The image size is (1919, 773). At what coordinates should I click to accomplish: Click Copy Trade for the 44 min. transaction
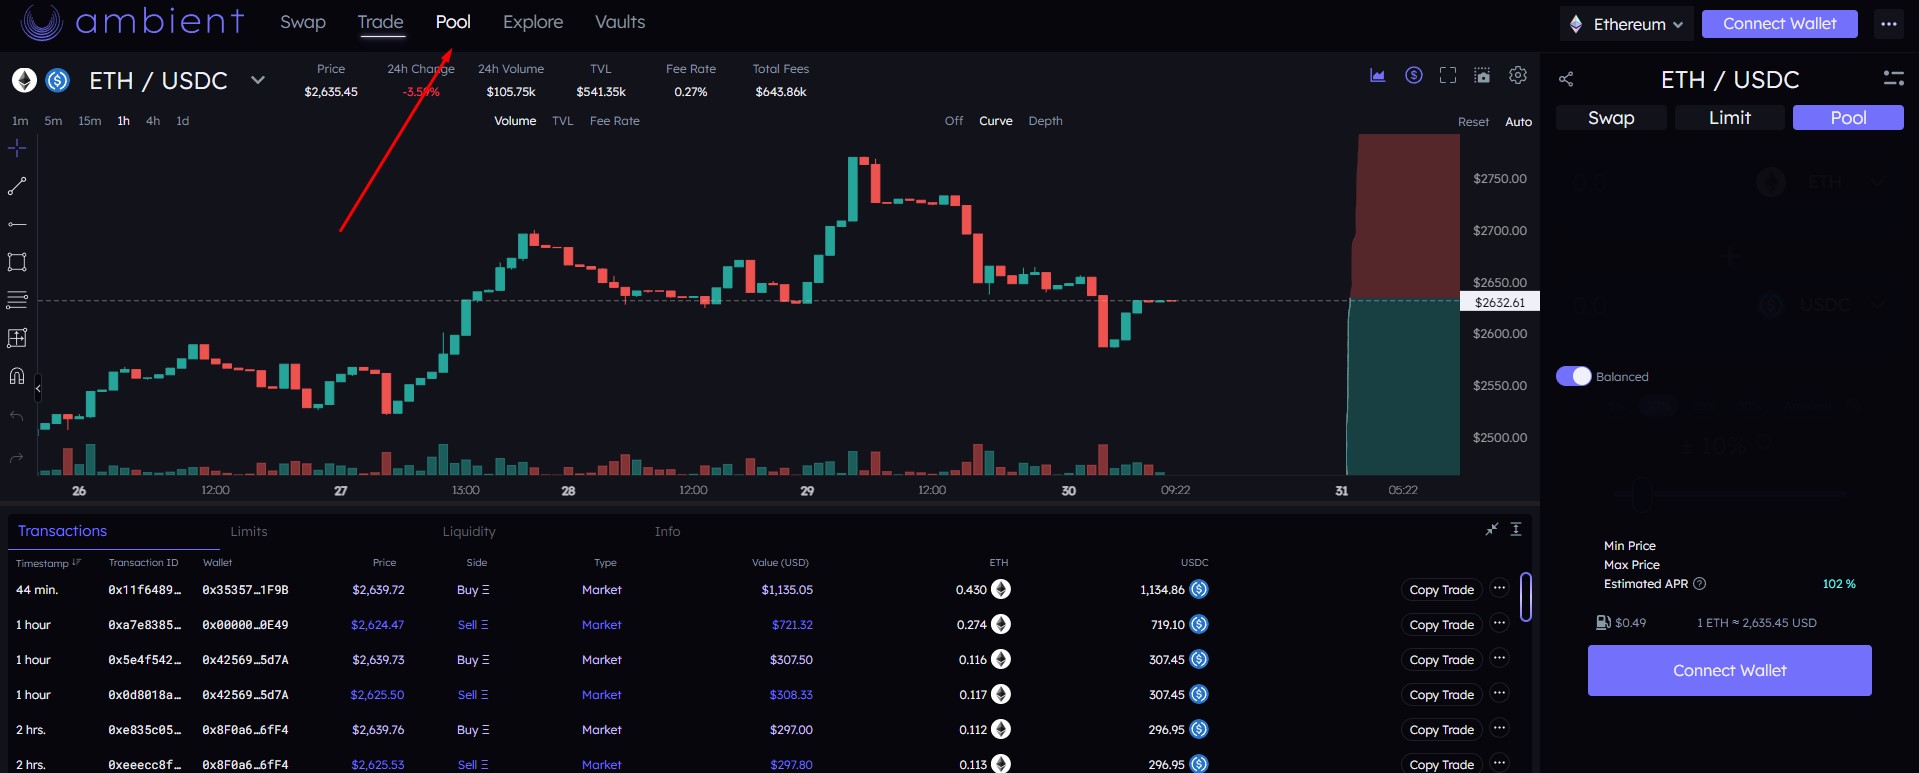[x=1441, y=590]
